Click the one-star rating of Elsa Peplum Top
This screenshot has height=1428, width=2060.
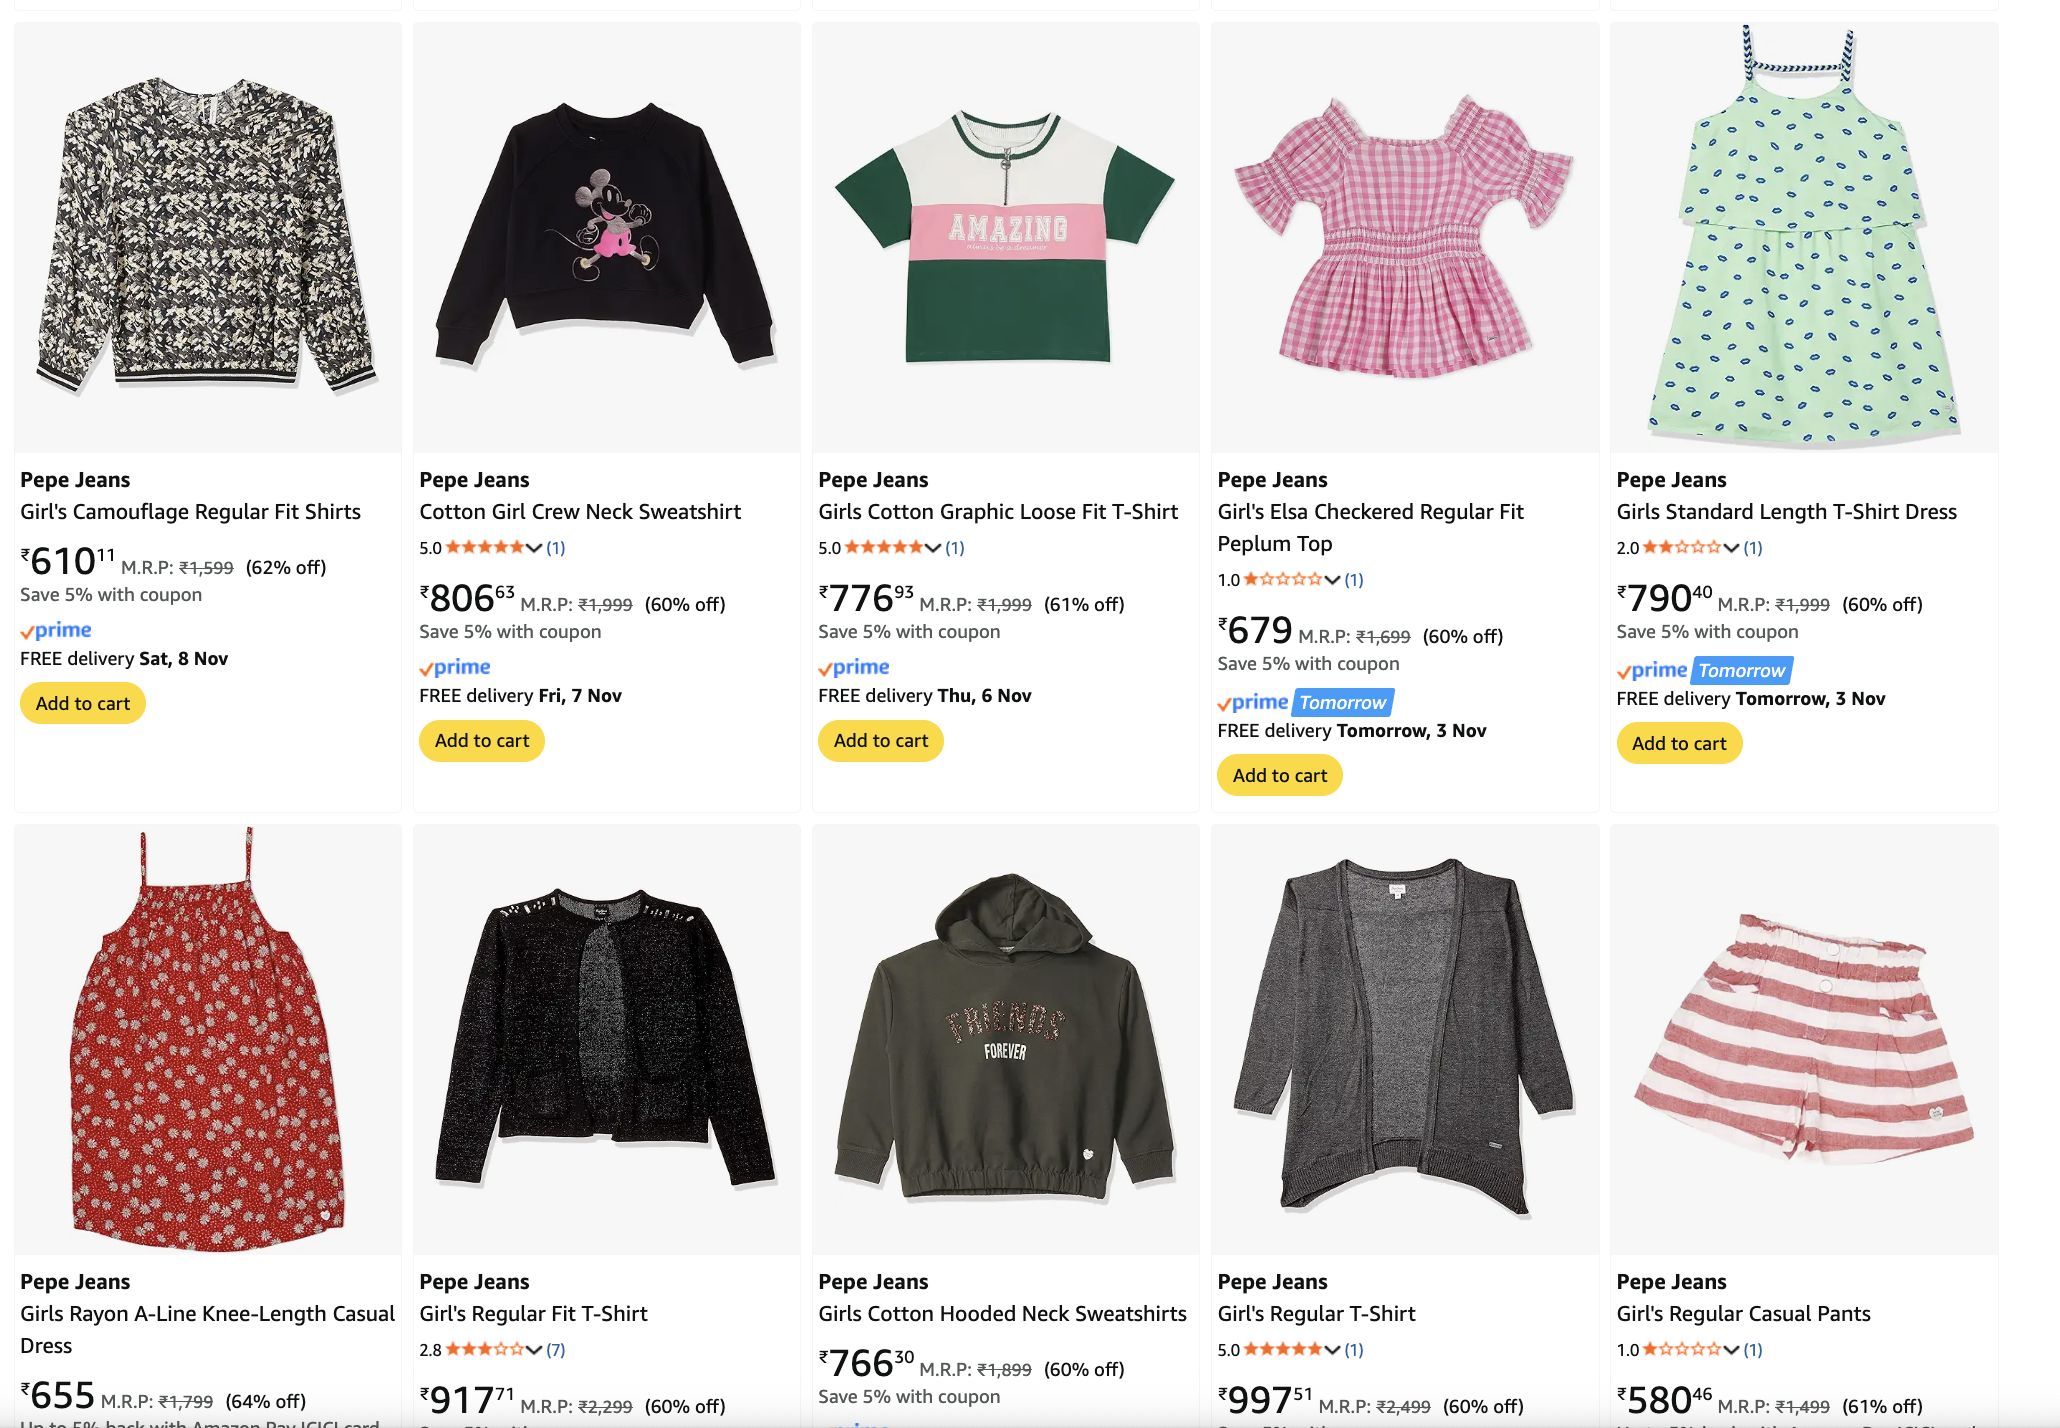coord(1283,580)
